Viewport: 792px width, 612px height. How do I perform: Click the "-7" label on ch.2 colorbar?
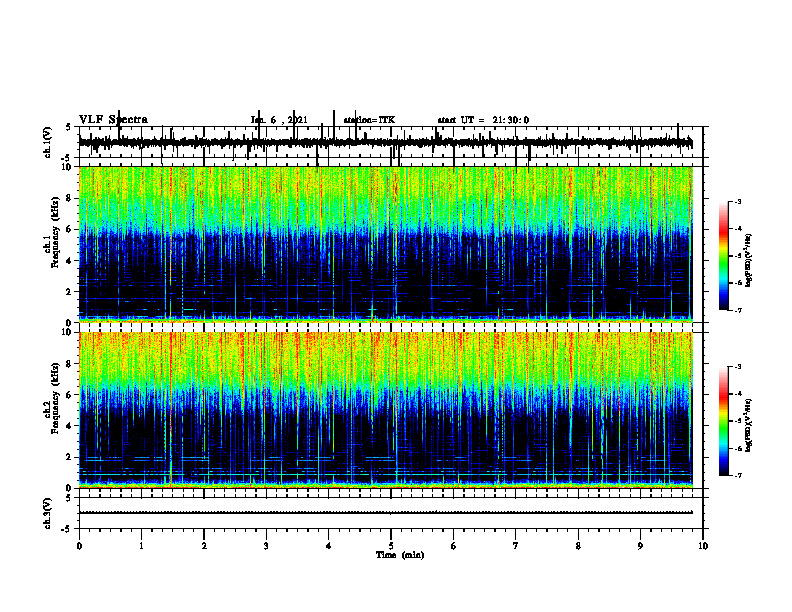738,475
